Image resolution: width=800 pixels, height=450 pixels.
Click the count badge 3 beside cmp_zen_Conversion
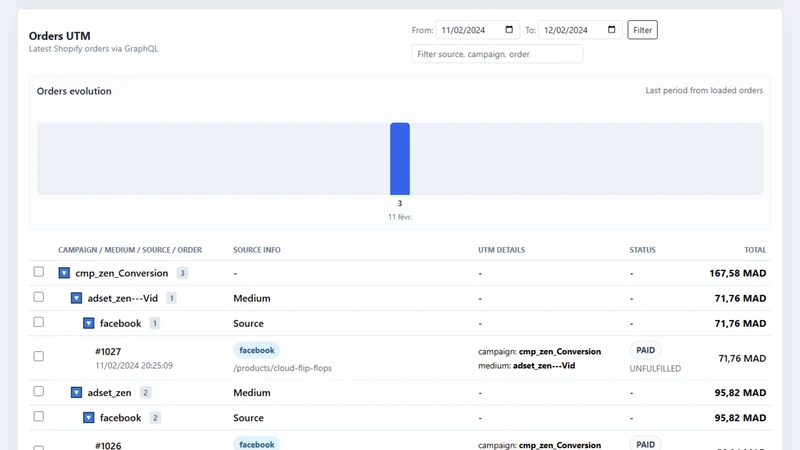pyautogui.click(x=182, y=273)
